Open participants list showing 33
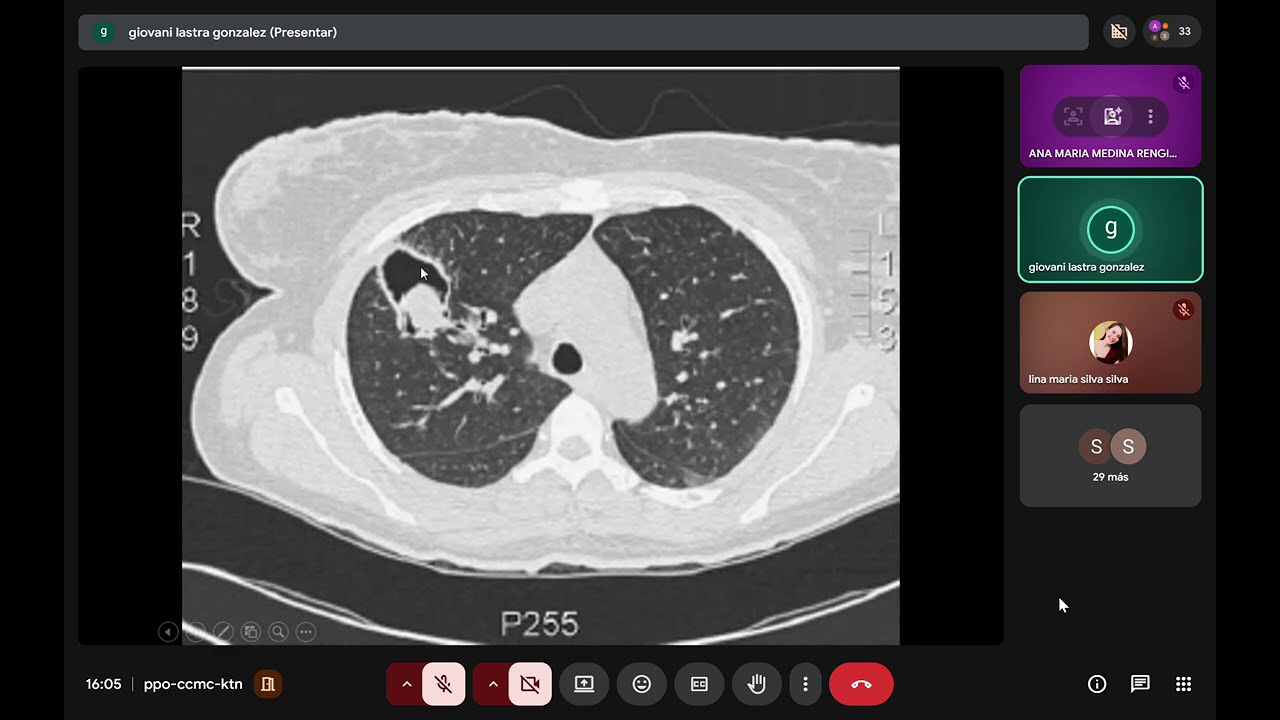 [1172, 32]
